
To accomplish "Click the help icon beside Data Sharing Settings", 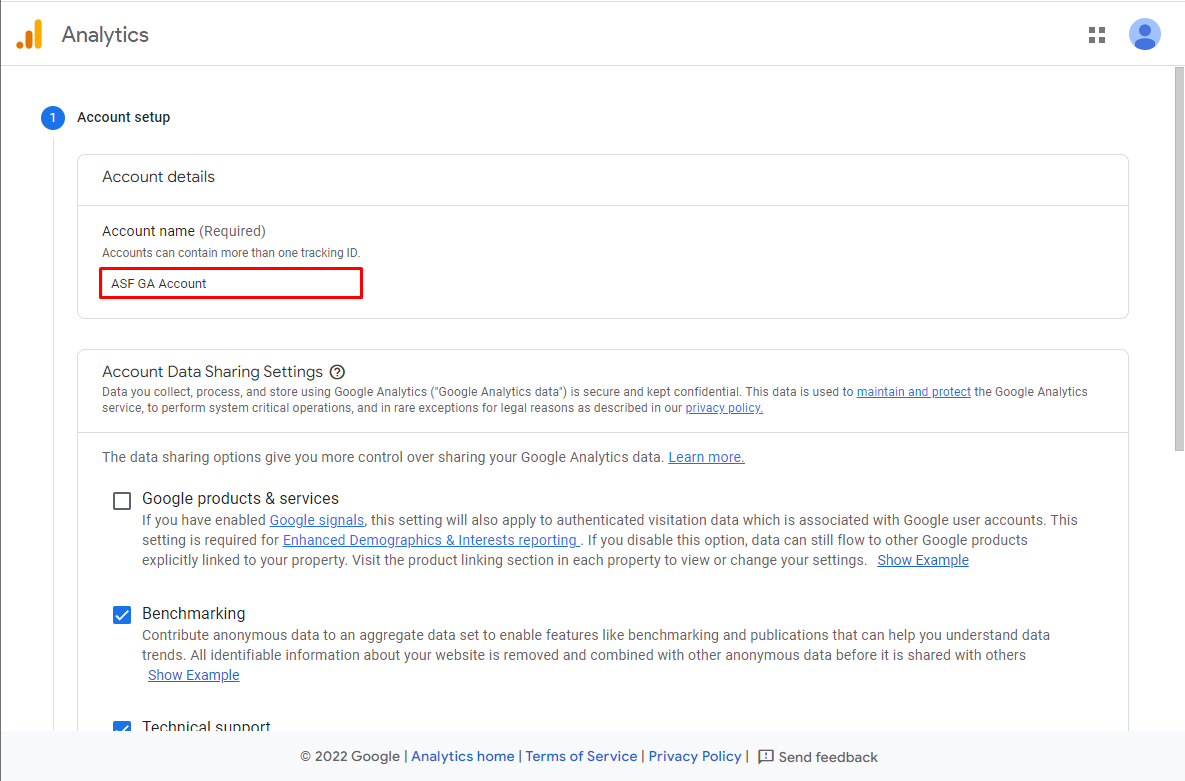I will point(337,372).
